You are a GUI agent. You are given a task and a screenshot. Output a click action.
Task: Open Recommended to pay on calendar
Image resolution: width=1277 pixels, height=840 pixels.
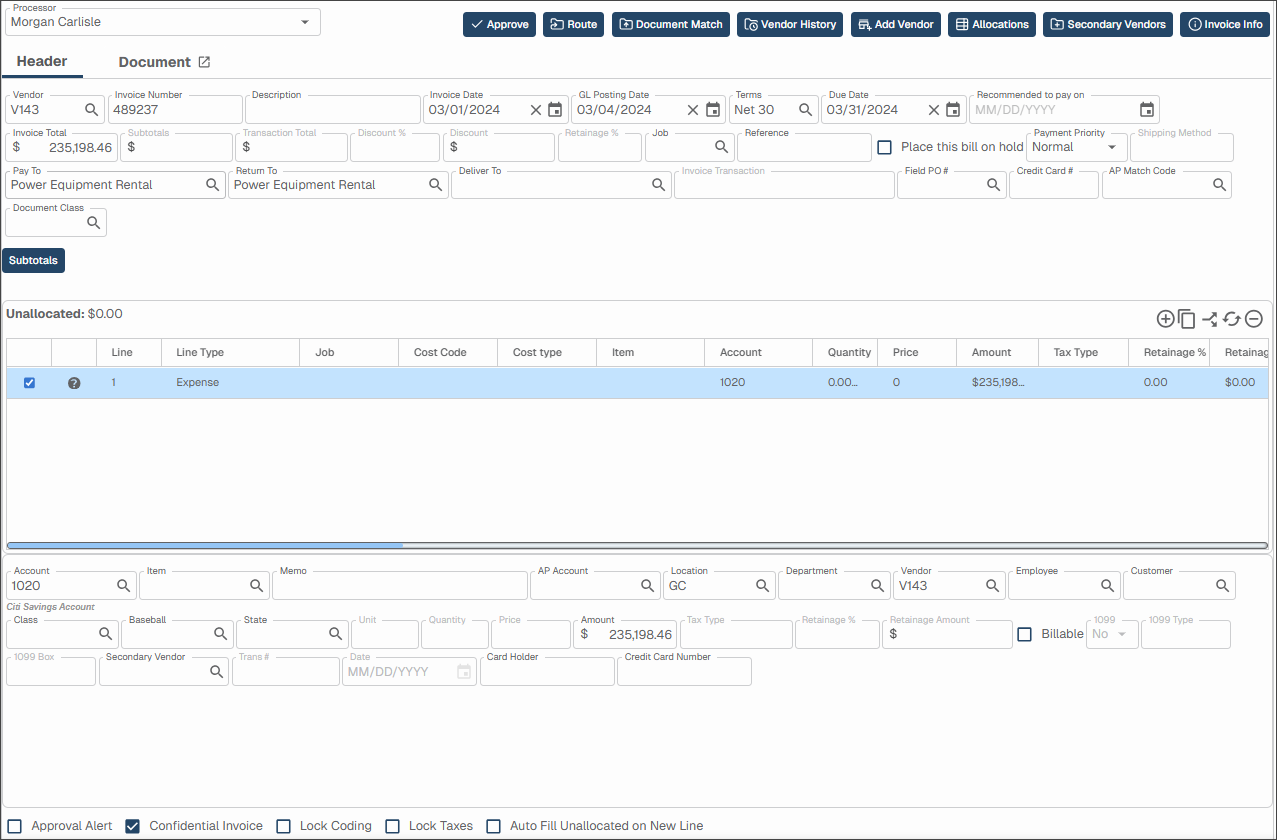tap(1147, 110)
